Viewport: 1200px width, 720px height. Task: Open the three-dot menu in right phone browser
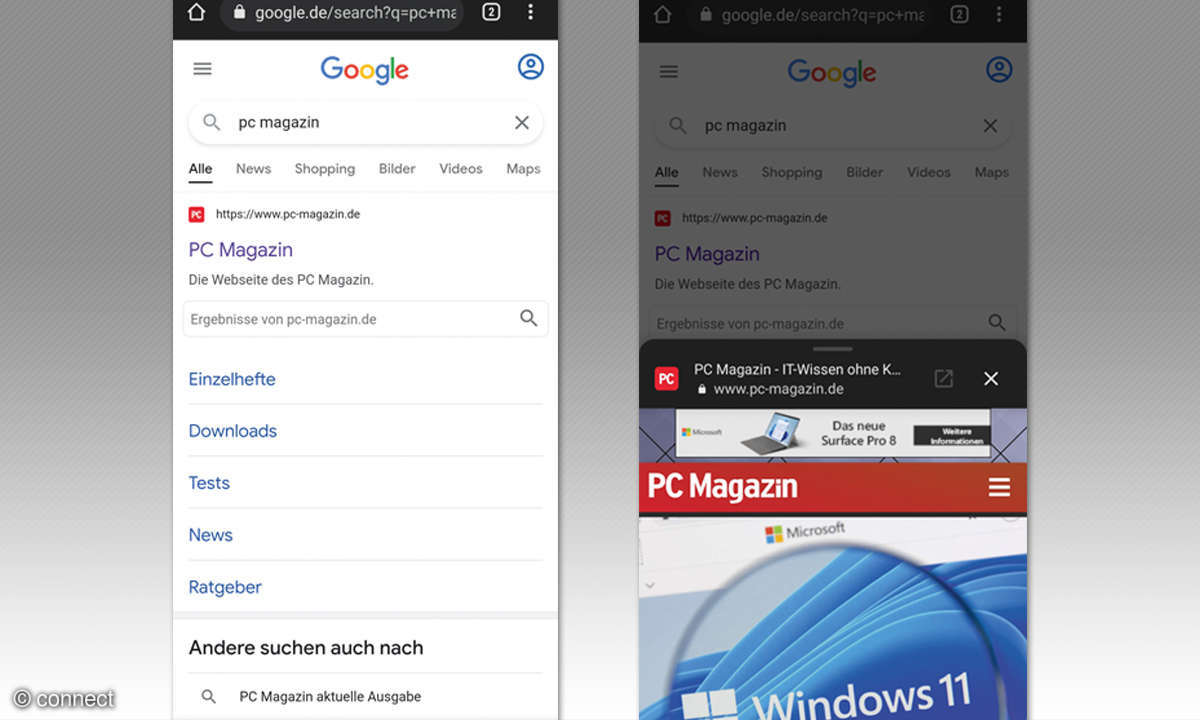point(998,15)
